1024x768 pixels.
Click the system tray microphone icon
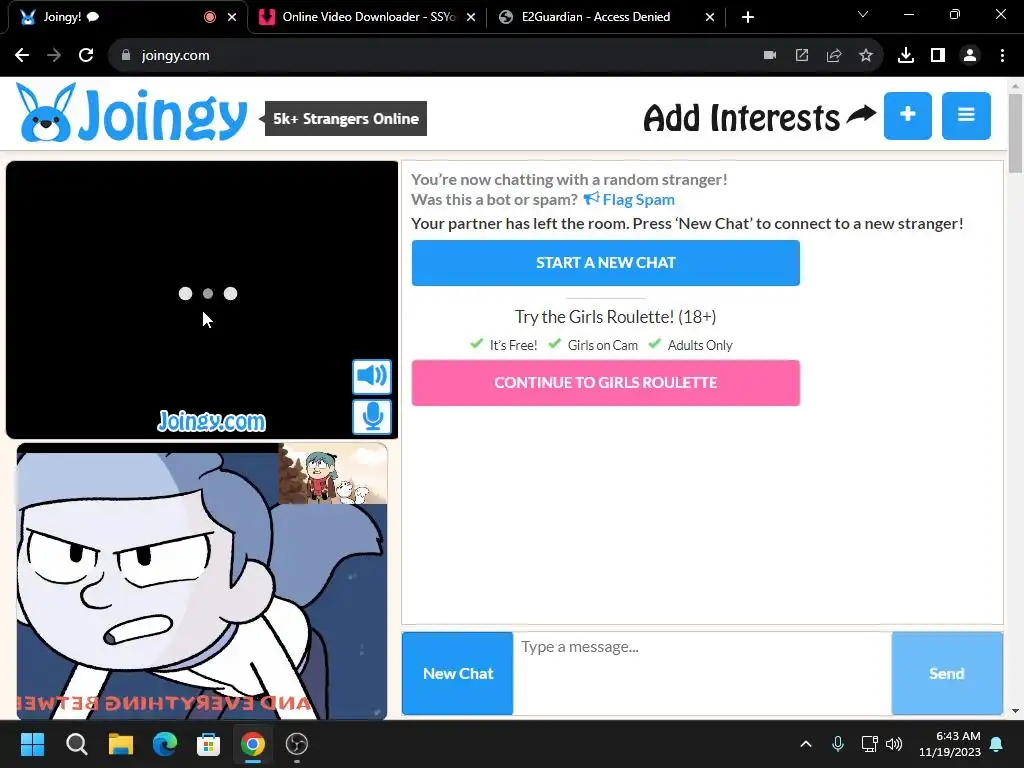pyautogui.click(x=838, y=744)
